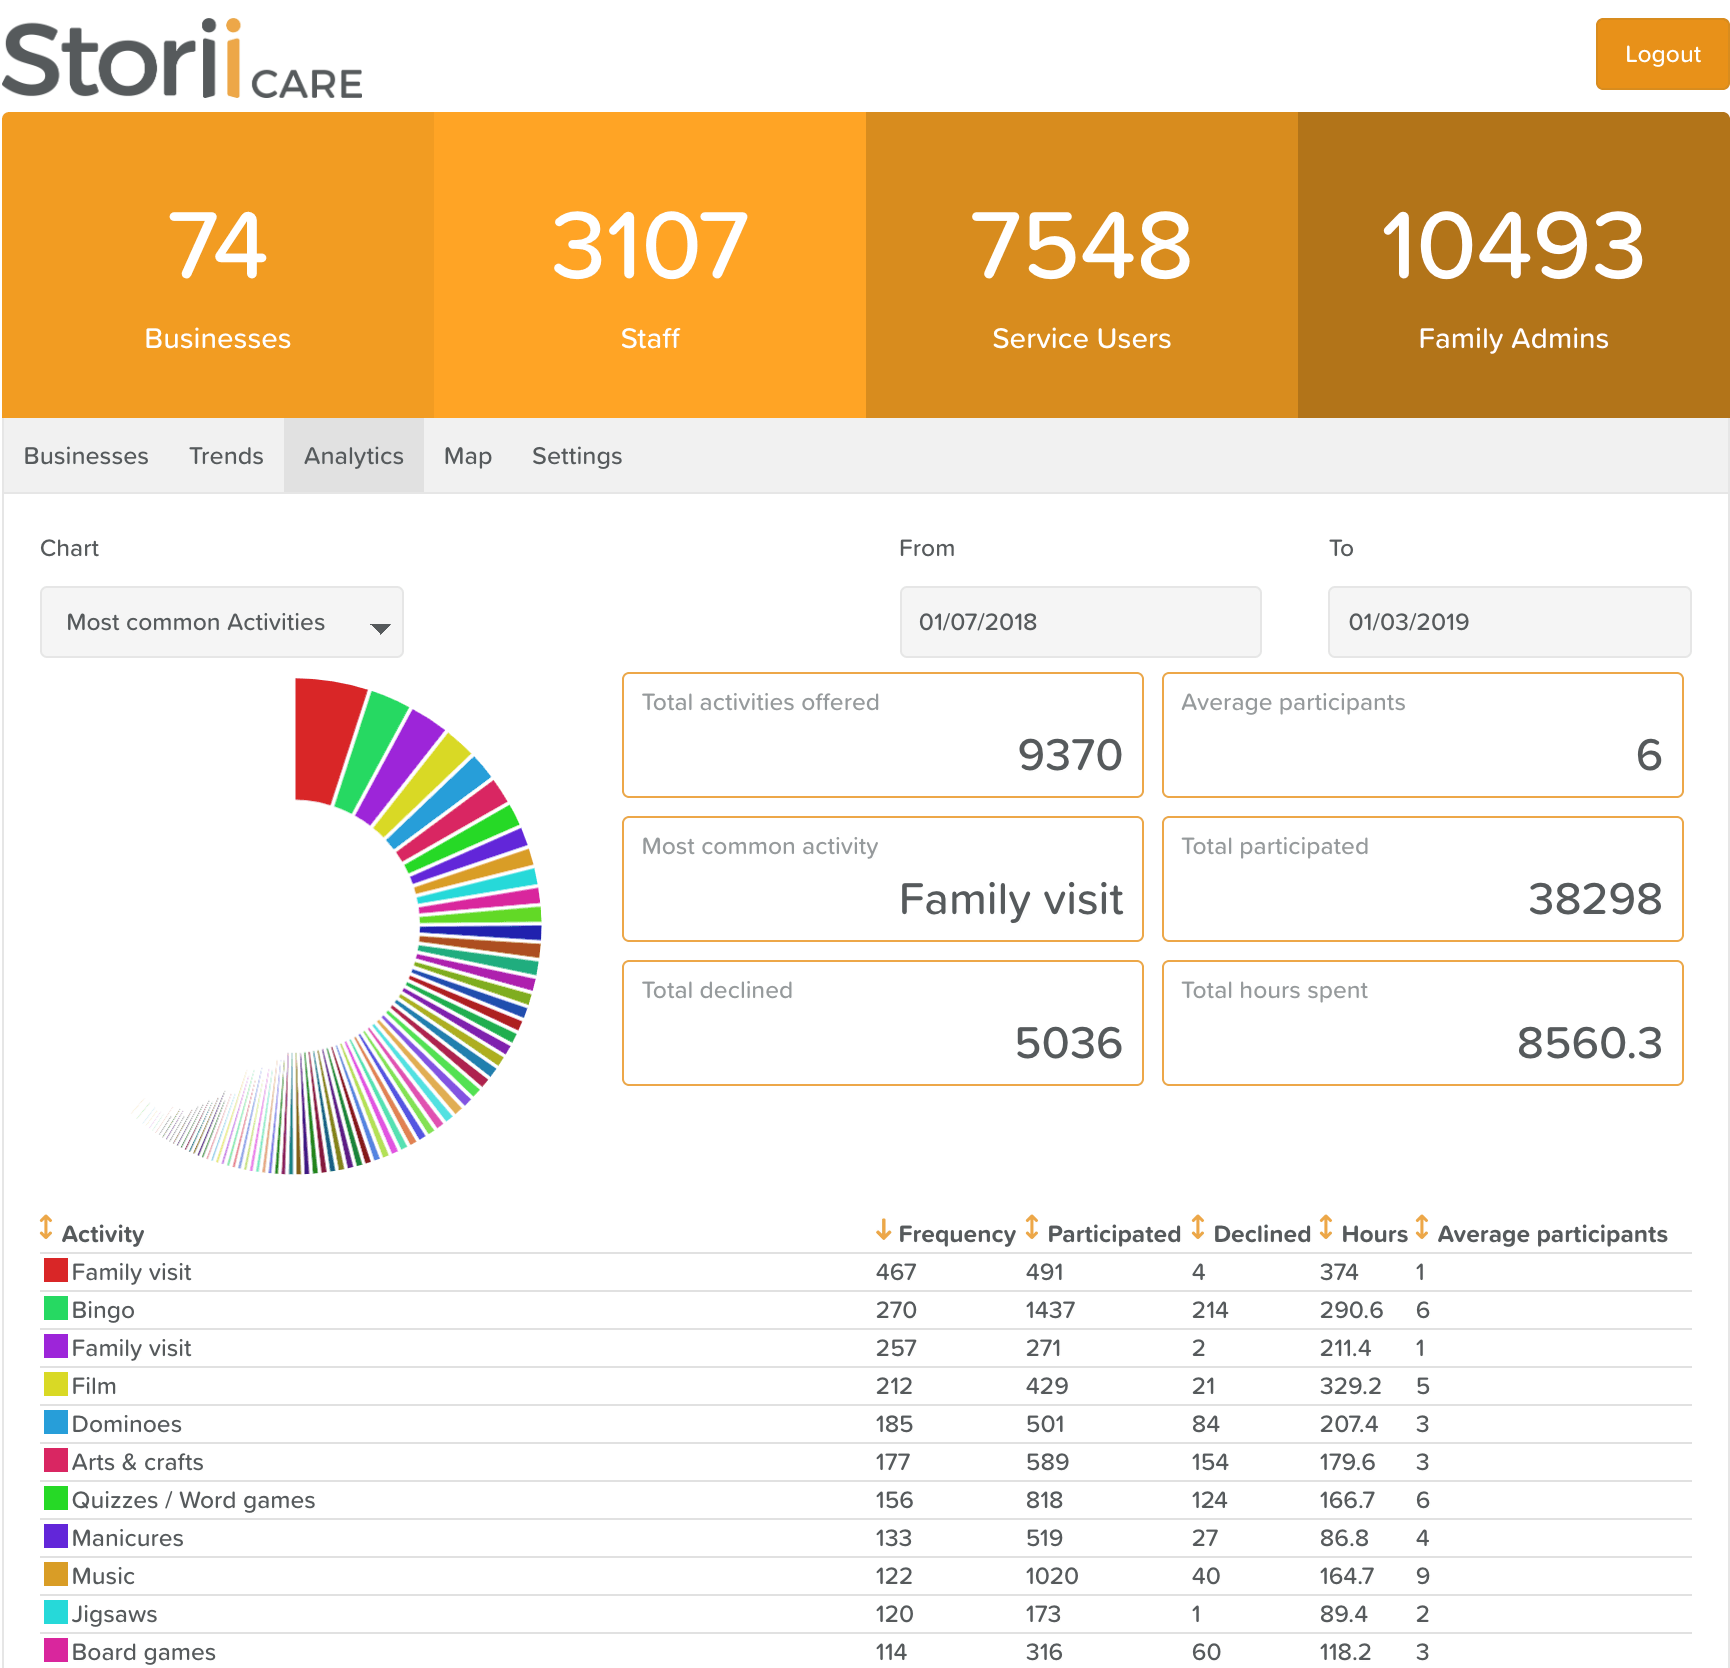
Task: Switch to the Businesses tab
Action: pyautogui.click(x=86, y=456)
